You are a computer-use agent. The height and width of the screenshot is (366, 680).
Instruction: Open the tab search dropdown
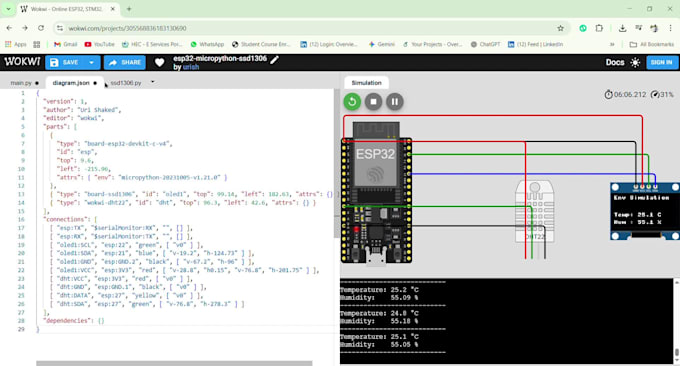pos(8,9)
